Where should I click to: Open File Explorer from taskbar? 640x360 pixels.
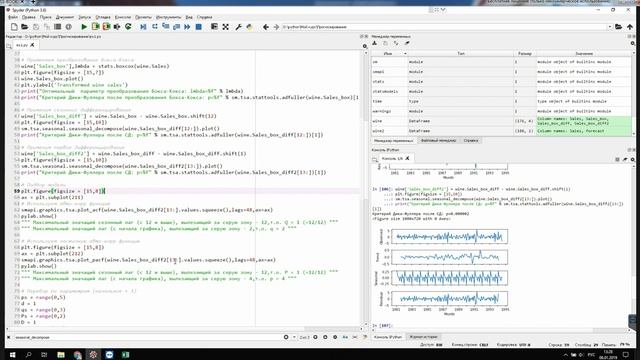pyautogui.click(x=61, y=354)
